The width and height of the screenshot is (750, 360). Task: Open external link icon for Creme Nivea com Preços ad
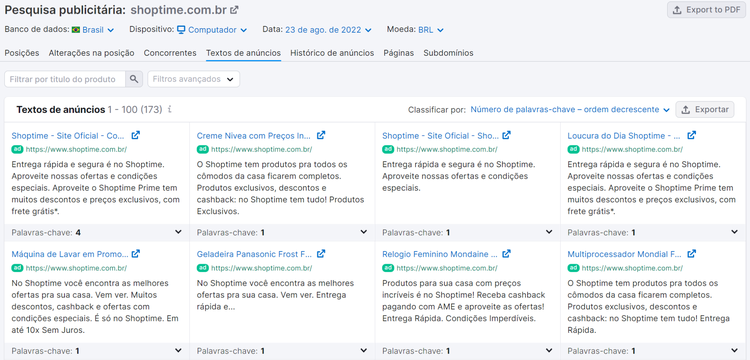[x=321, y=135]
